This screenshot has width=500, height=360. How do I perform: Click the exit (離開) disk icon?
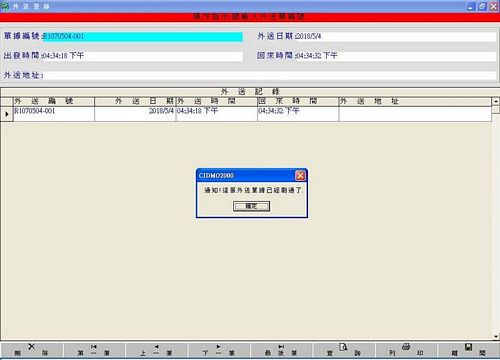(468, 347)
